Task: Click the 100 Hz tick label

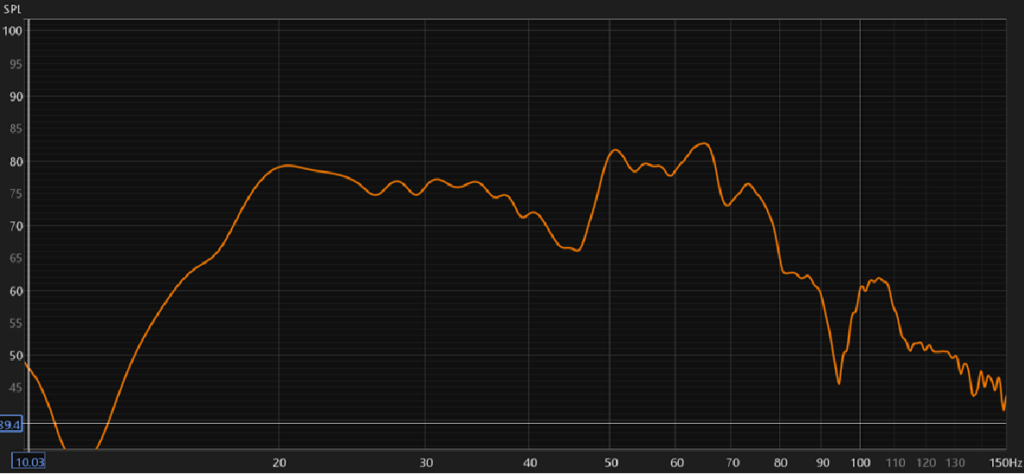Action: [x=860, y=462]
